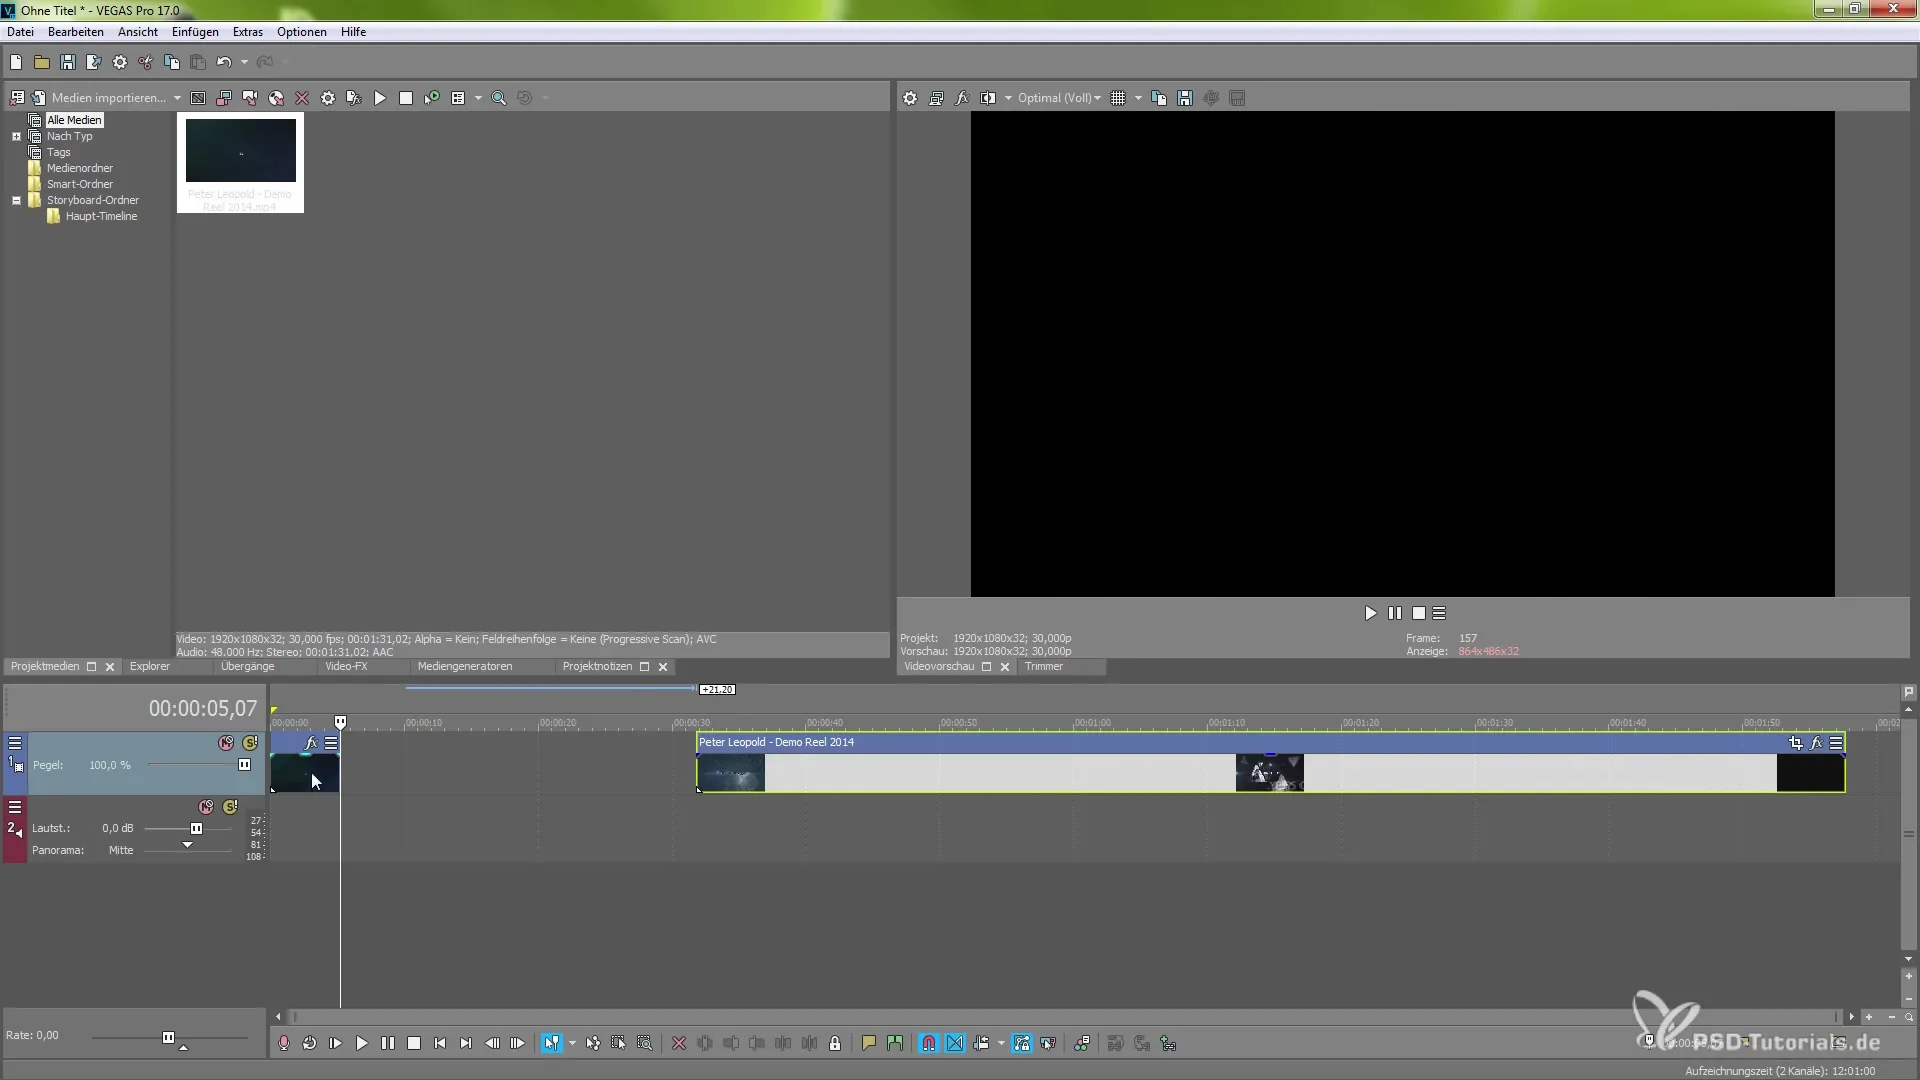Image resolution: width=1920 pixels, height=1080 pixels.
Task: Click the record microphone button in transport bar
Action: click(x=284, y=1043)
